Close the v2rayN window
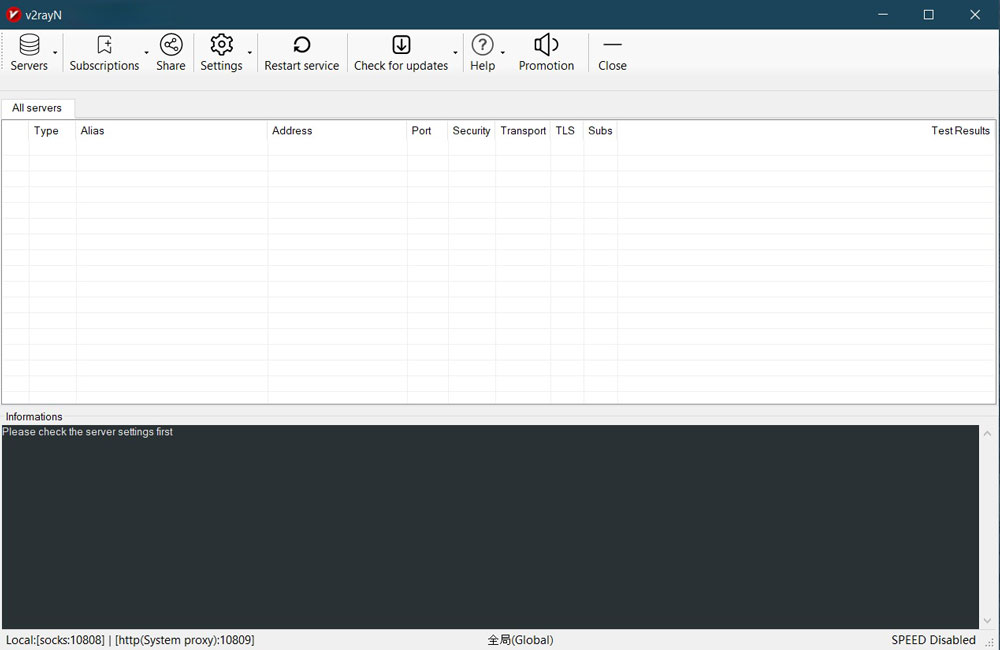Viewport: 1000px width, 650px height. (975, 14)
